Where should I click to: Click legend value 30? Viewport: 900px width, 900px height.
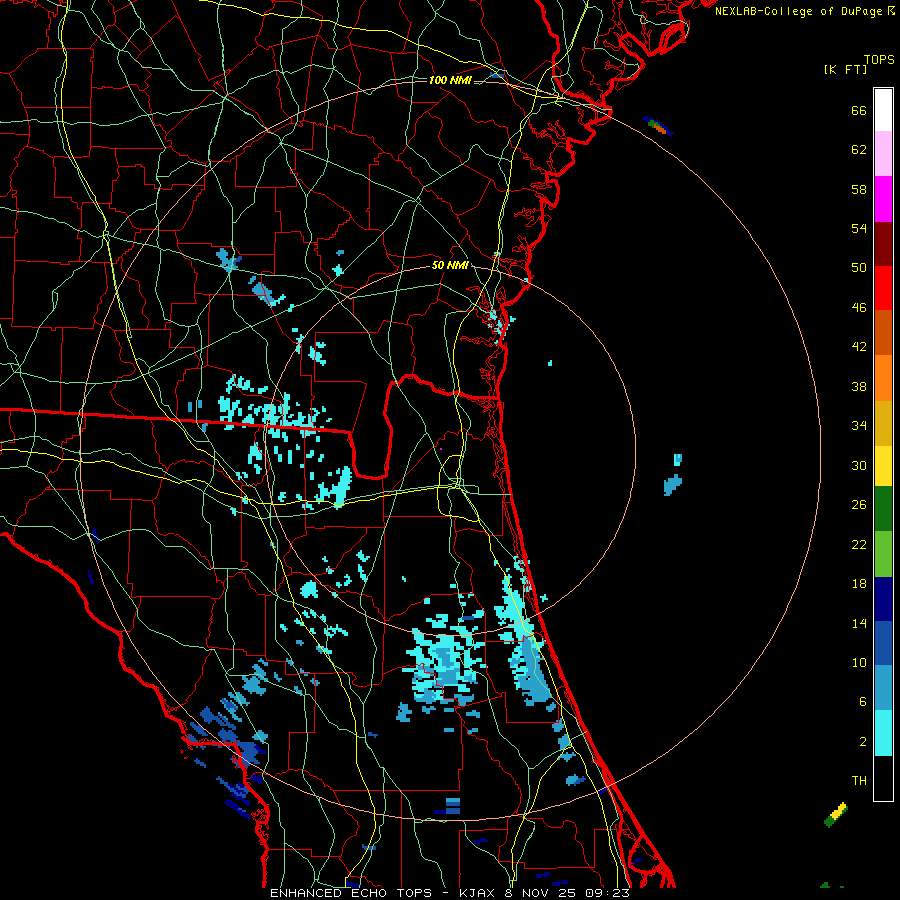point(859,465)
